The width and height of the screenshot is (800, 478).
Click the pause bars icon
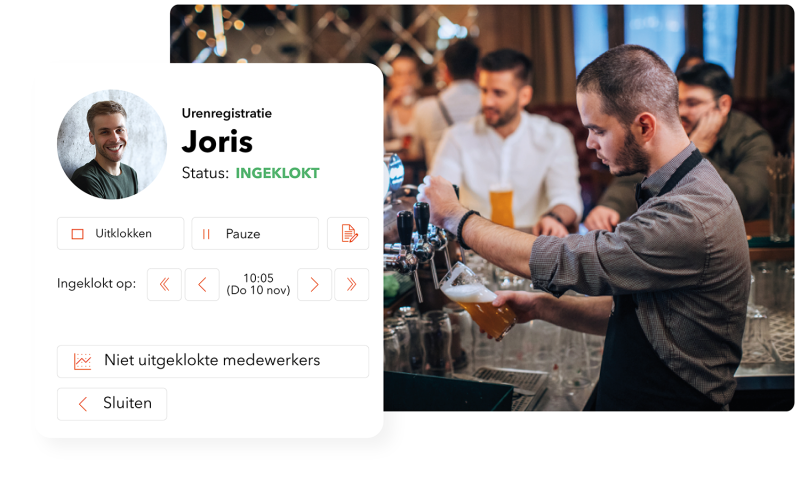206,234
